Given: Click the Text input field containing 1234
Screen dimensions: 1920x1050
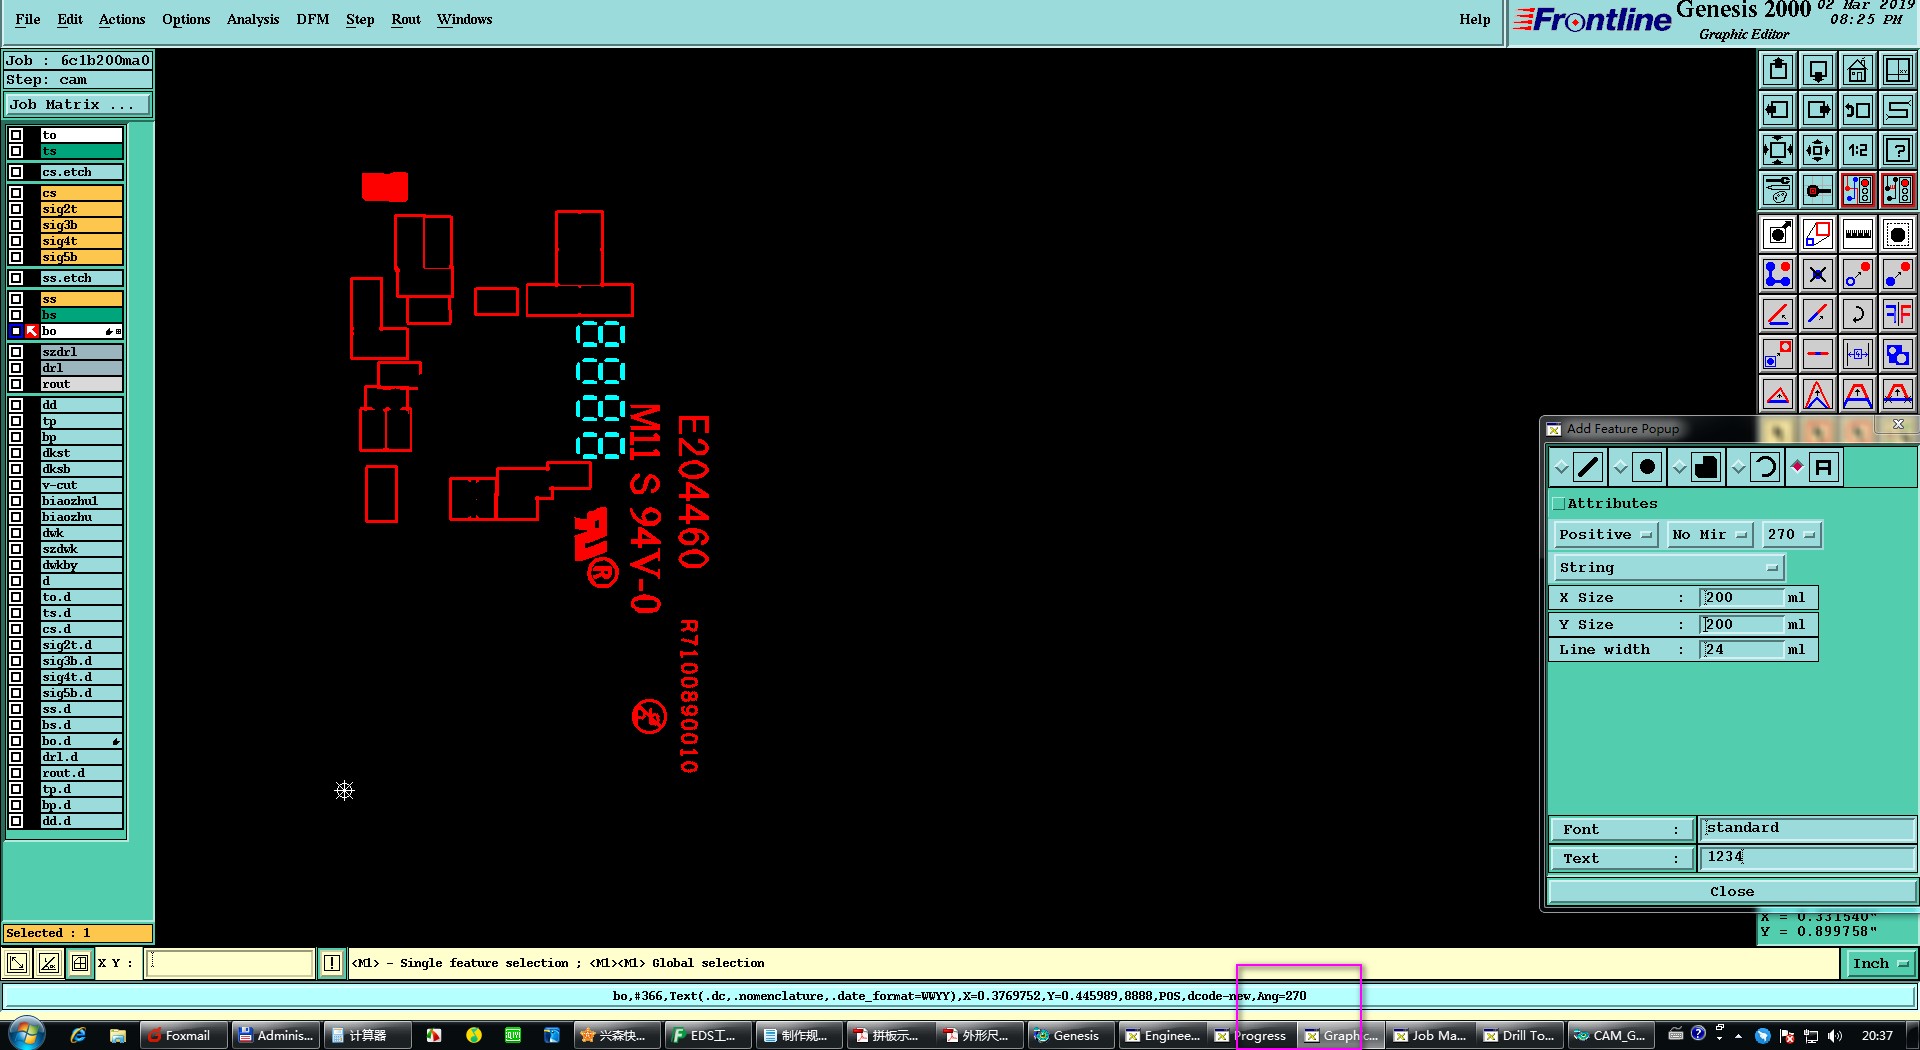Looking at the screenshot, I should (x=1807, y=857).
